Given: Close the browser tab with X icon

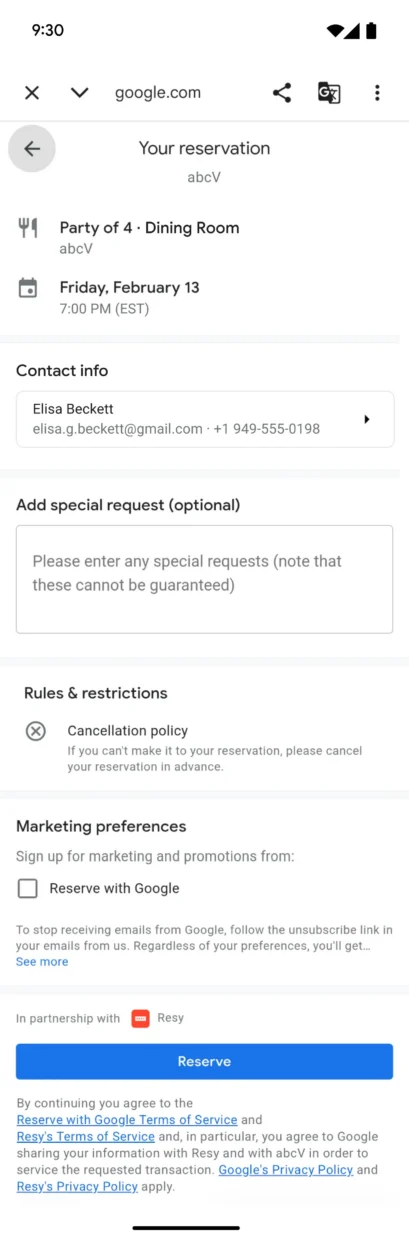Looking at the screenshot, I should coord(32,93).
